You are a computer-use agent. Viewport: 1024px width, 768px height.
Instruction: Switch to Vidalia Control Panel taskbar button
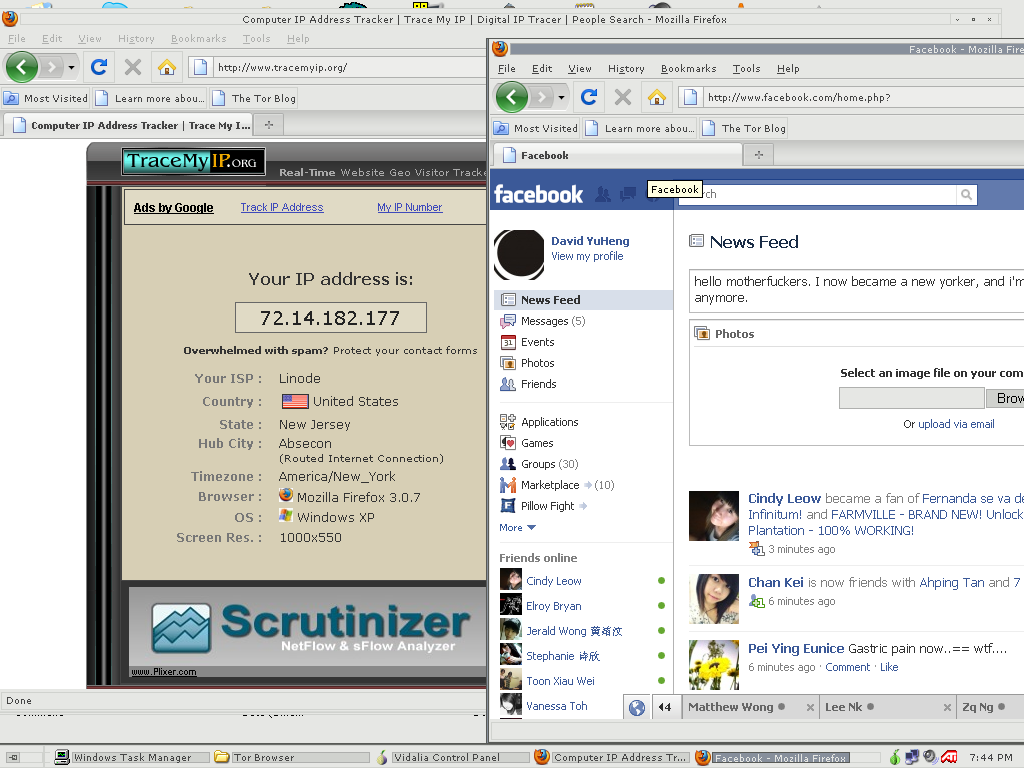451,758
